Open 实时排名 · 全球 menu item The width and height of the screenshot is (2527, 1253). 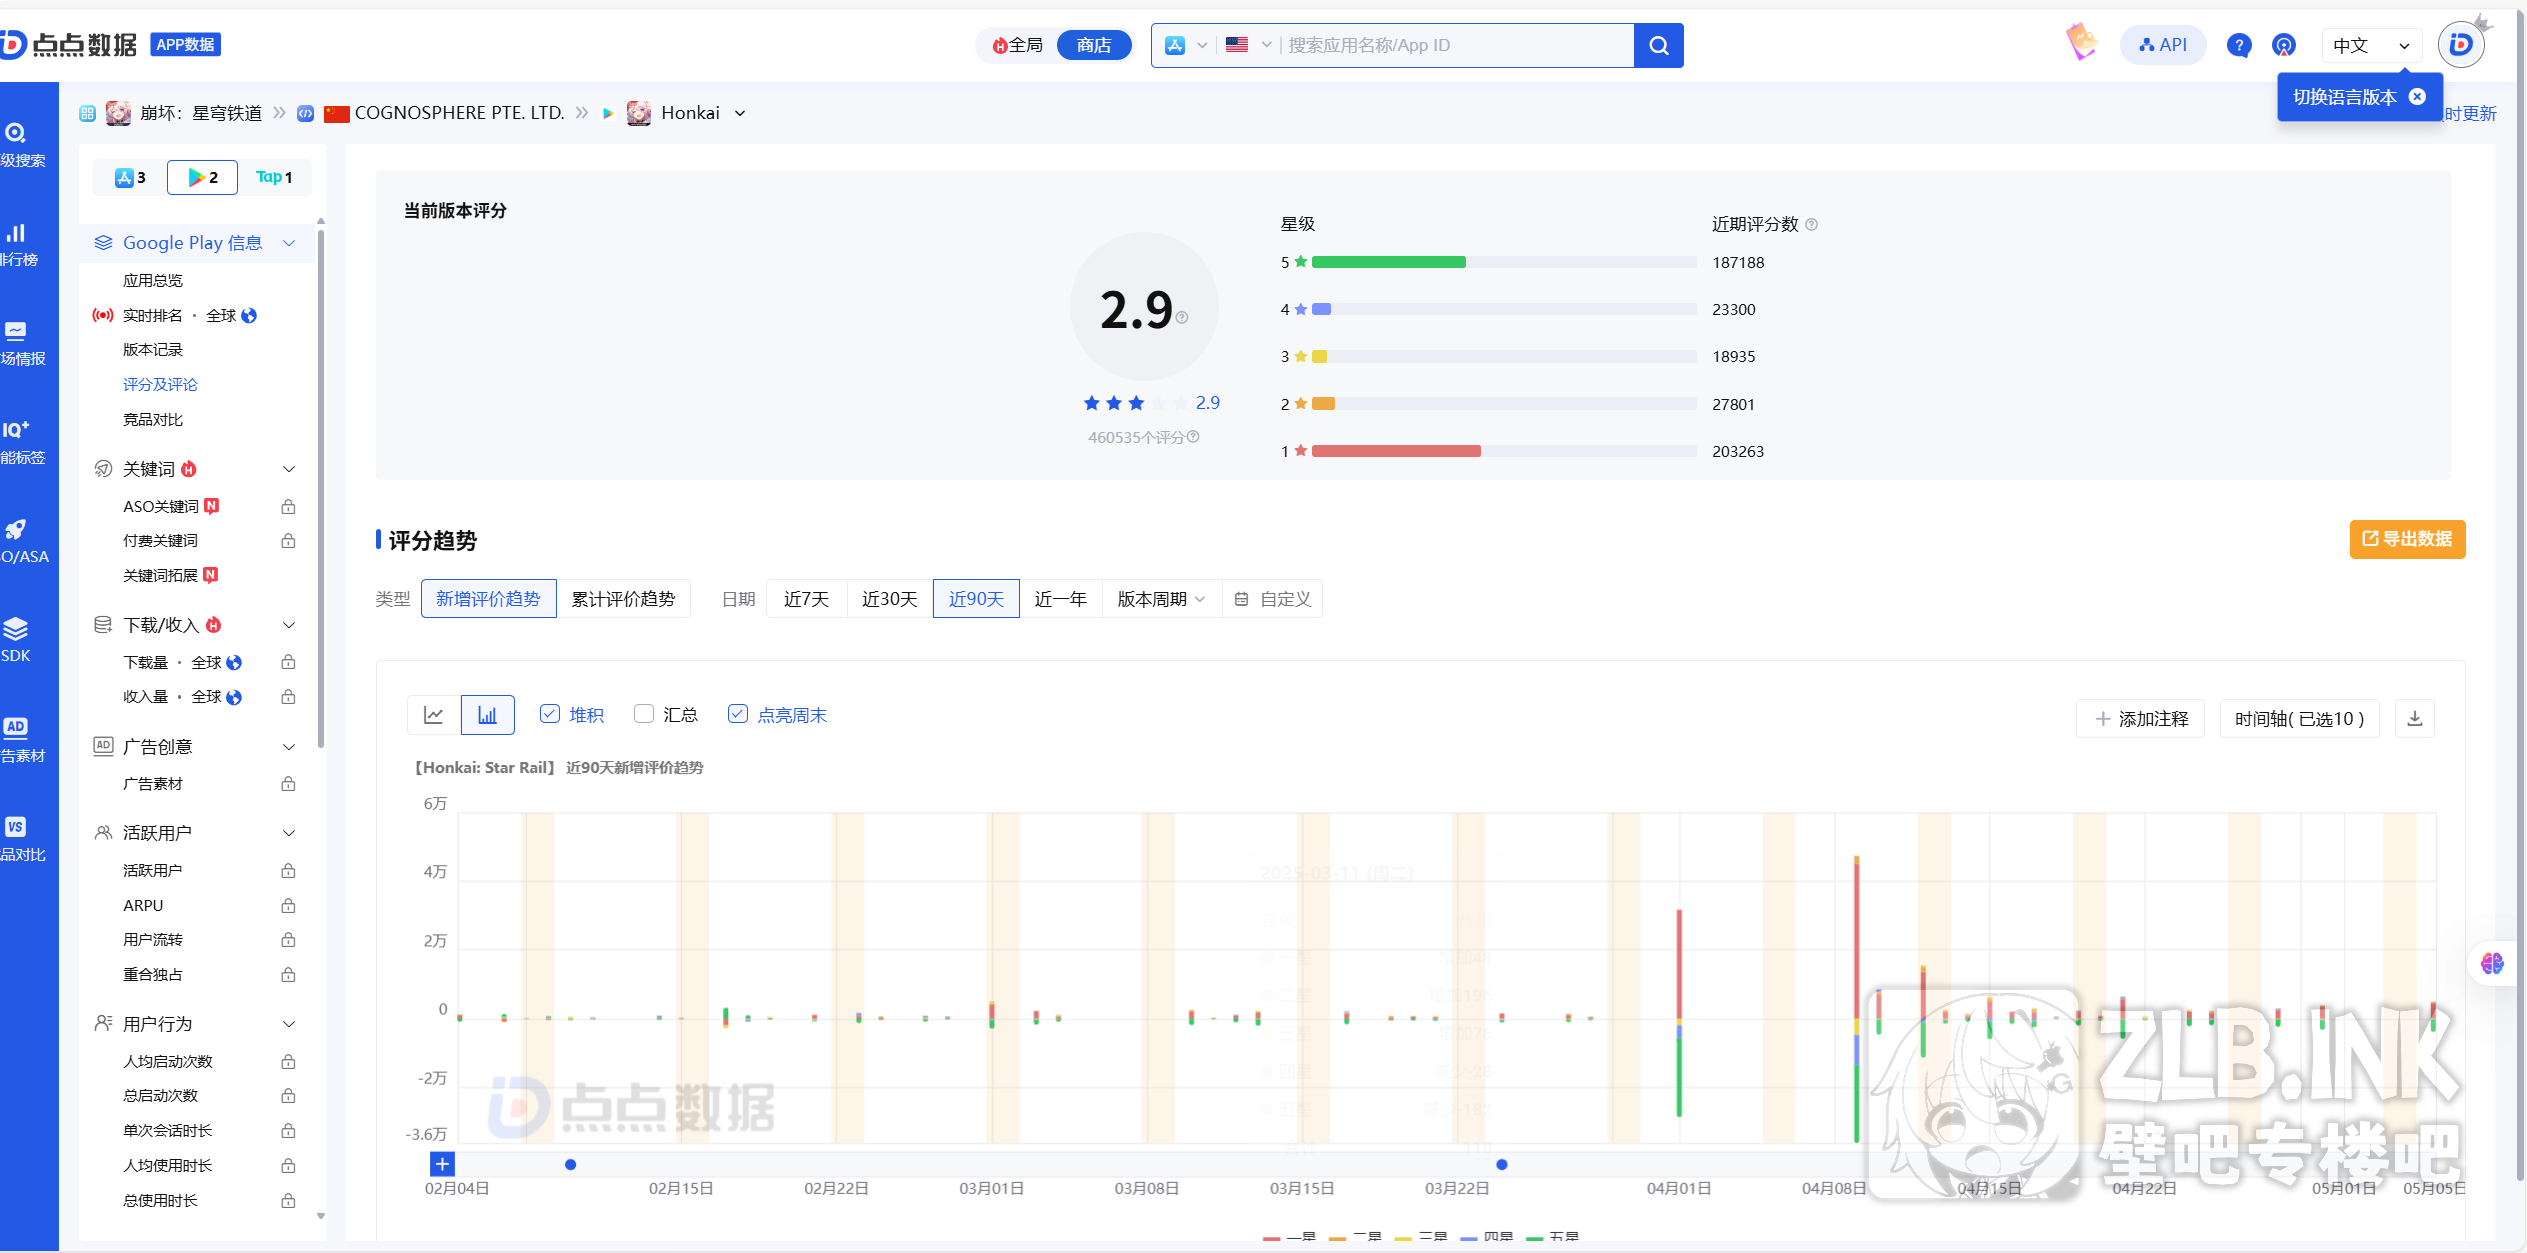tap(189, 316)
